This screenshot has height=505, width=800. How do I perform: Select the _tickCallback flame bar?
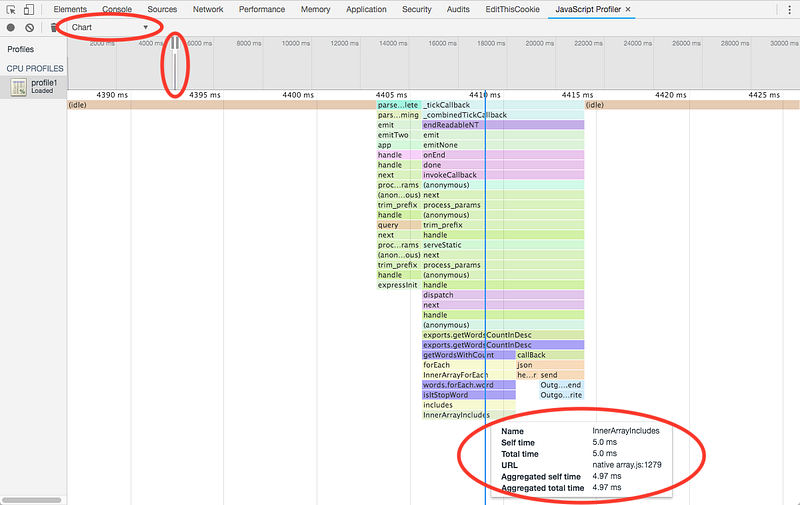(503, 105)
